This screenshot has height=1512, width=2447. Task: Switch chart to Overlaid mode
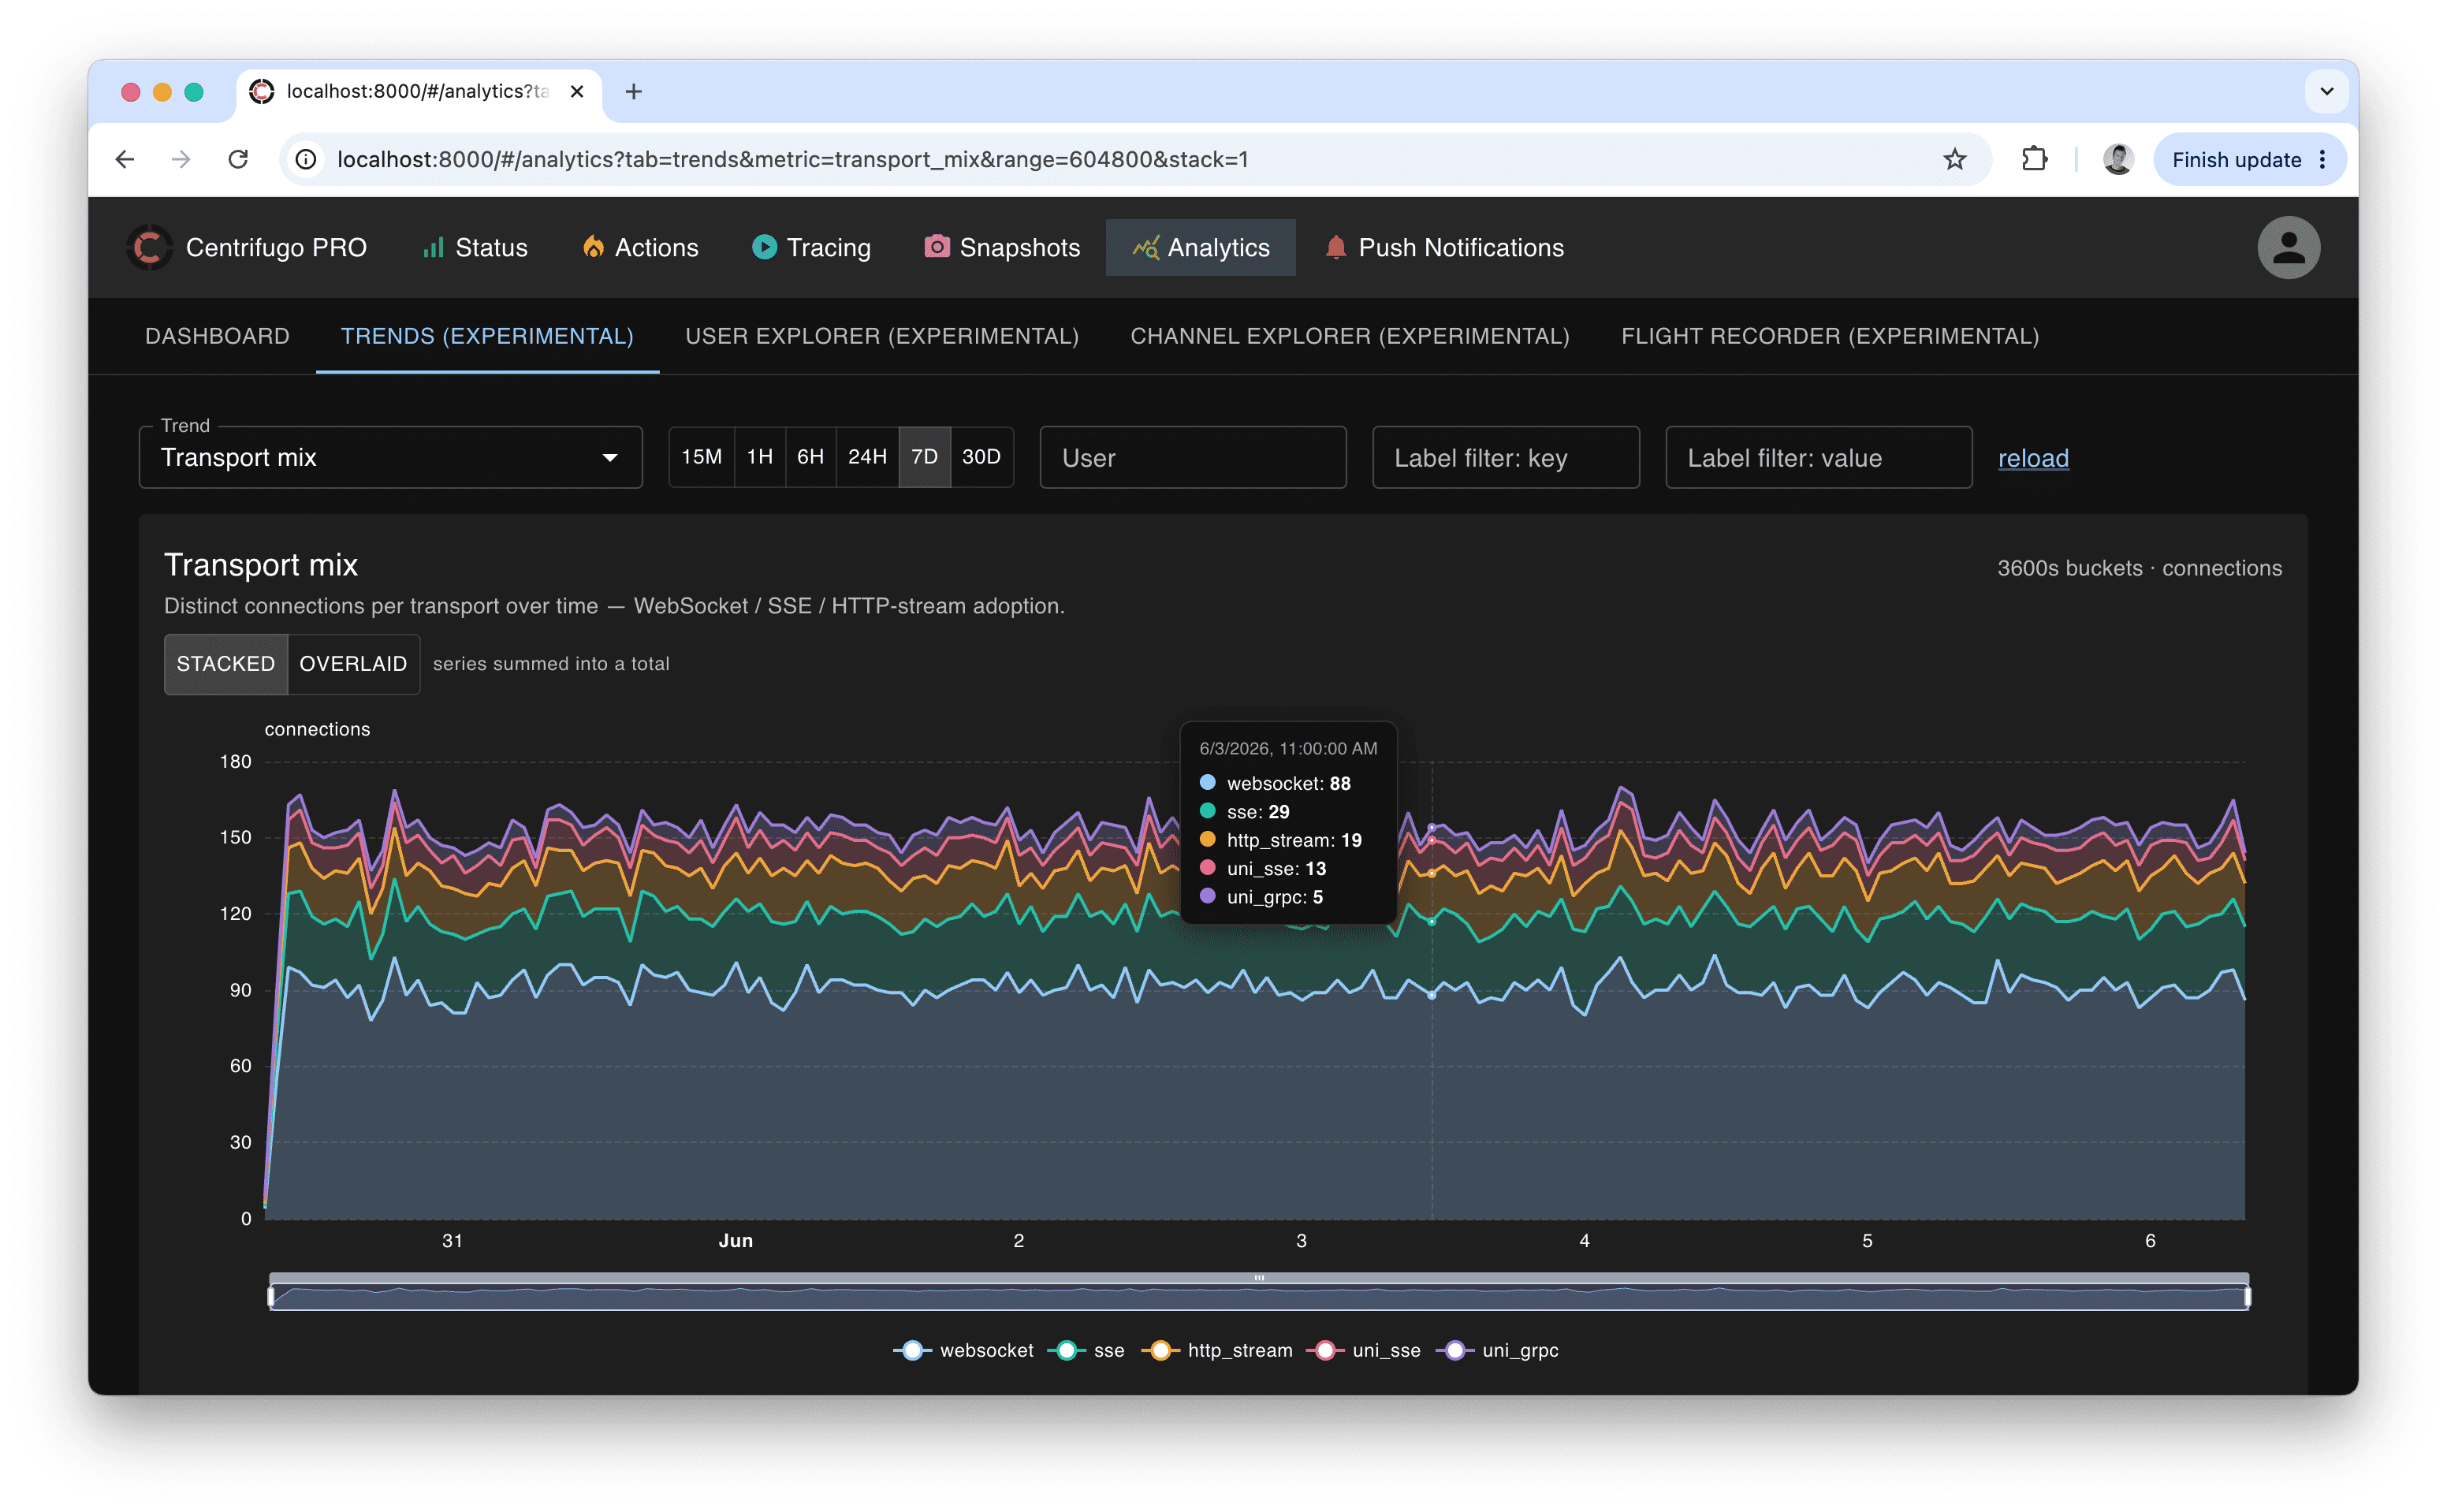tap(353, 664)
